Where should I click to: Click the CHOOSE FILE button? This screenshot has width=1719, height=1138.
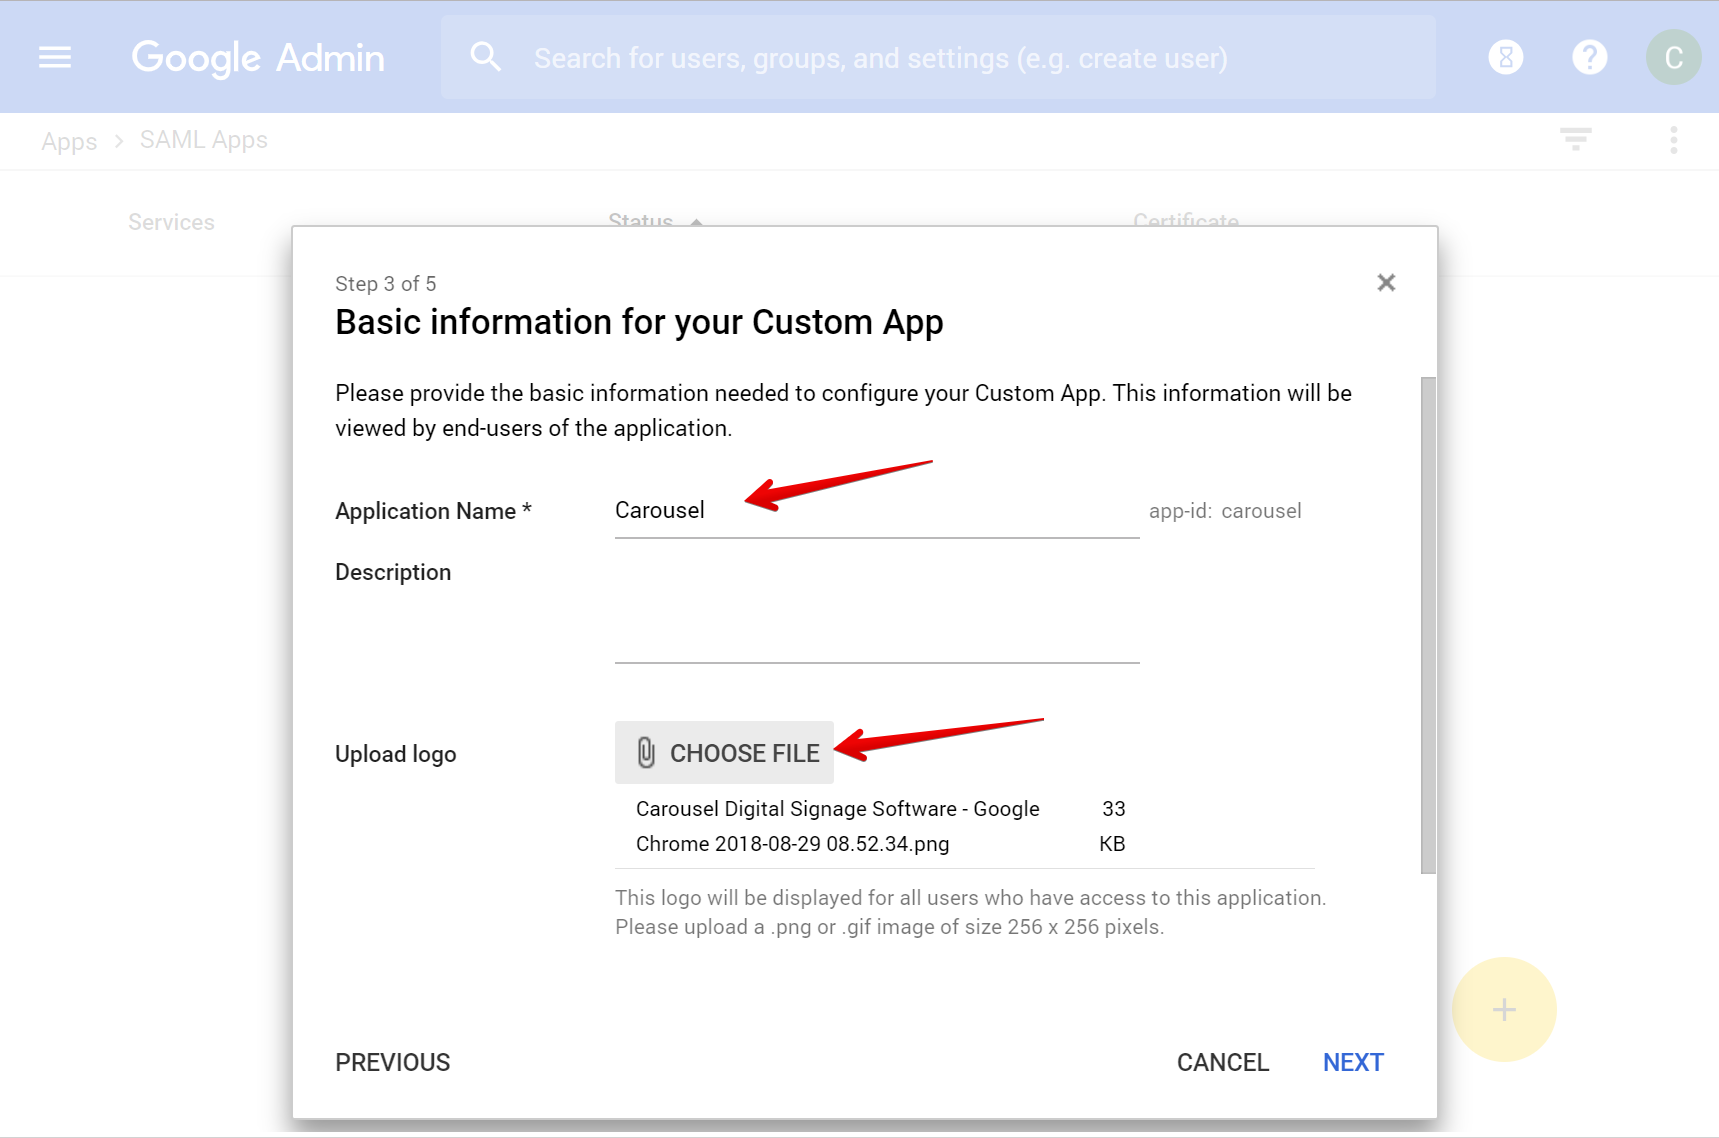point(724,752)
